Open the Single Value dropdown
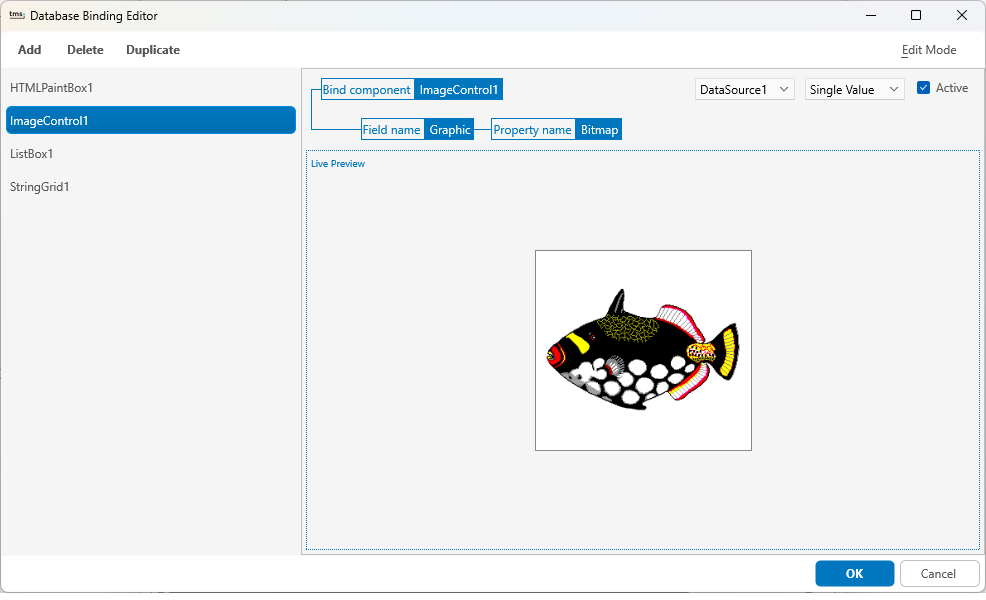986x600 pixels. coord(854,89)
